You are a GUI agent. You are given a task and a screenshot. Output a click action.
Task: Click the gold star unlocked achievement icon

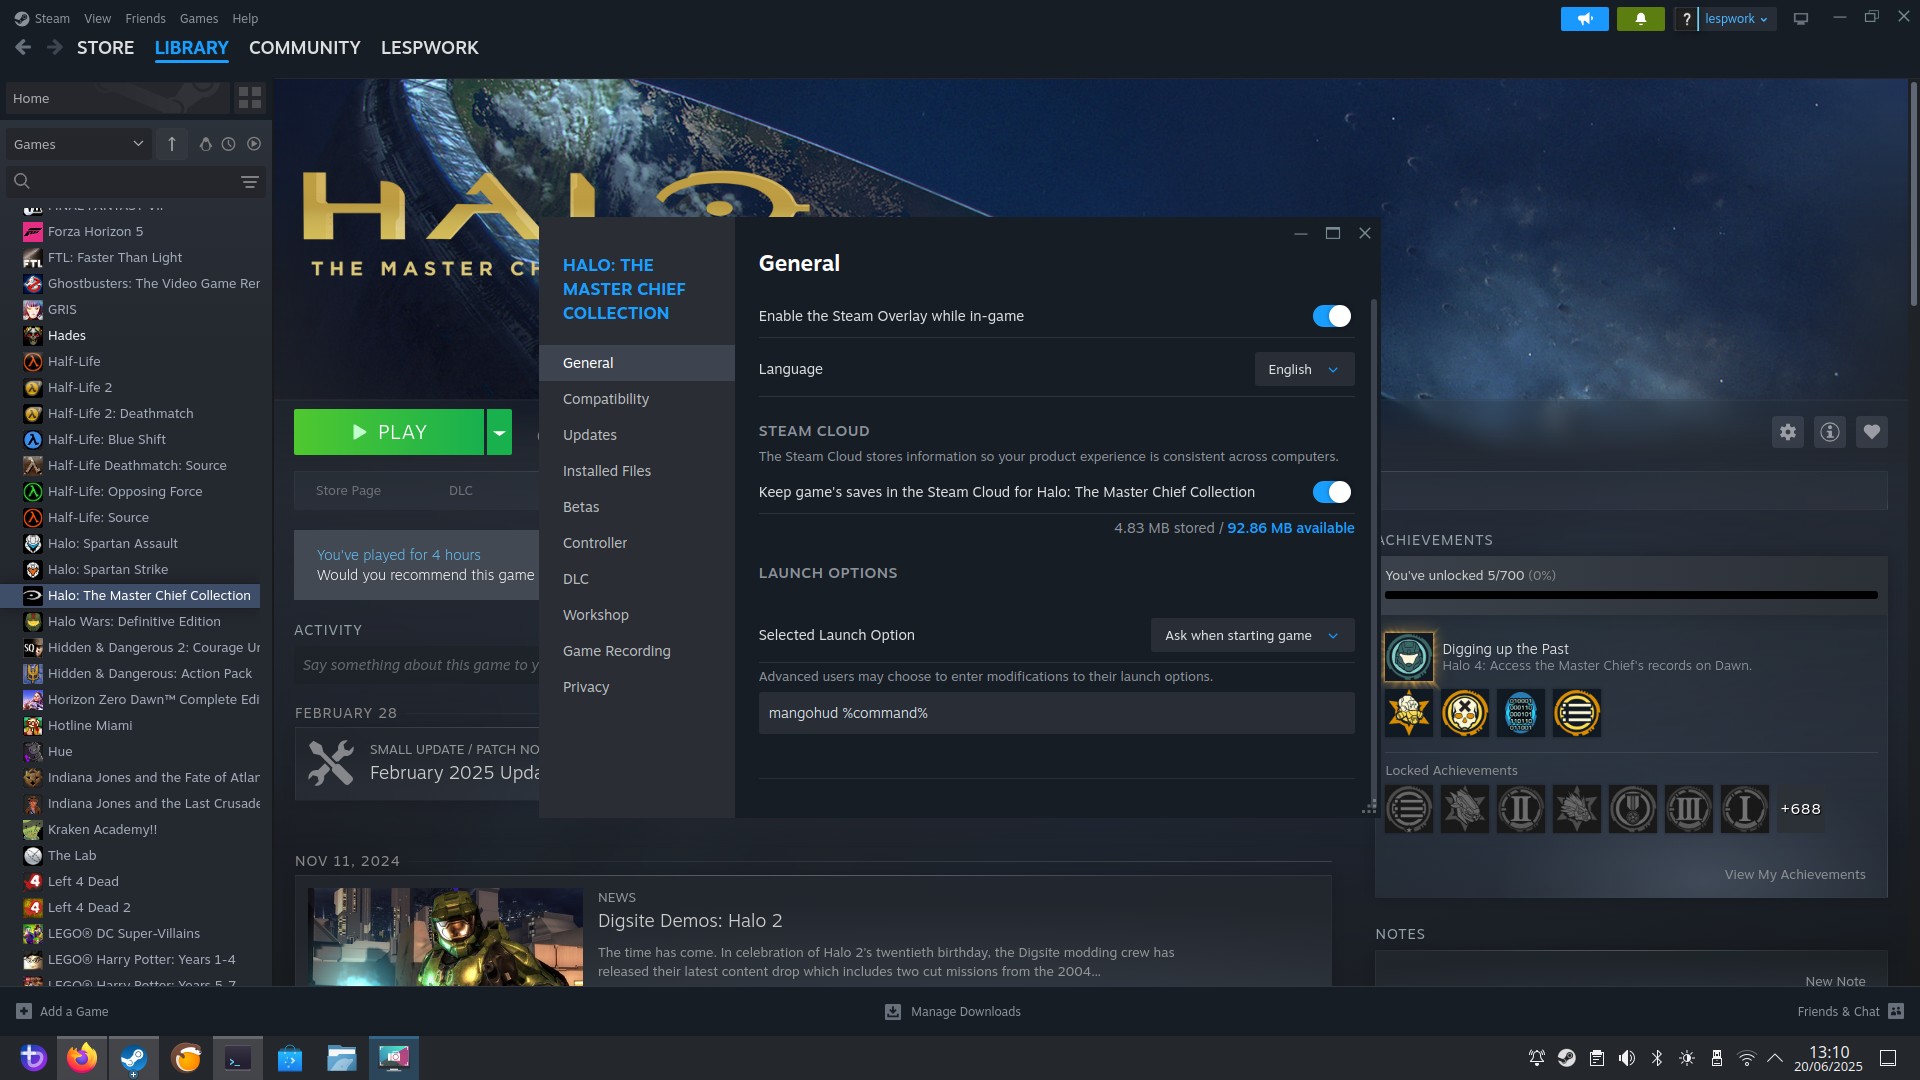click(x=1409, y=713)
